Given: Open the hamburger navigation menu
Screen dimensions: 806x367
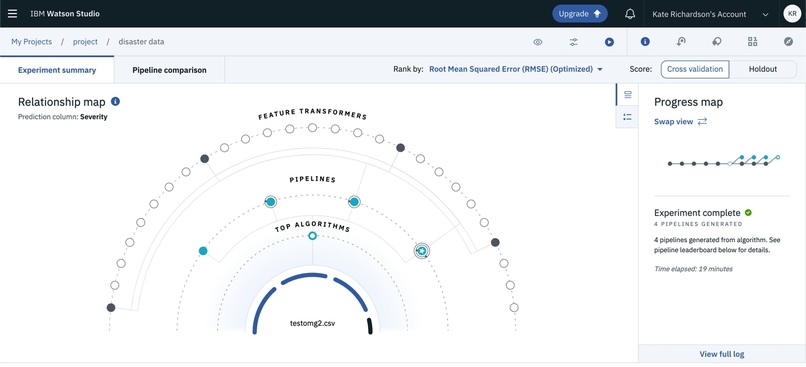Looking at the screenshot, I should click(x=12, y=14).
